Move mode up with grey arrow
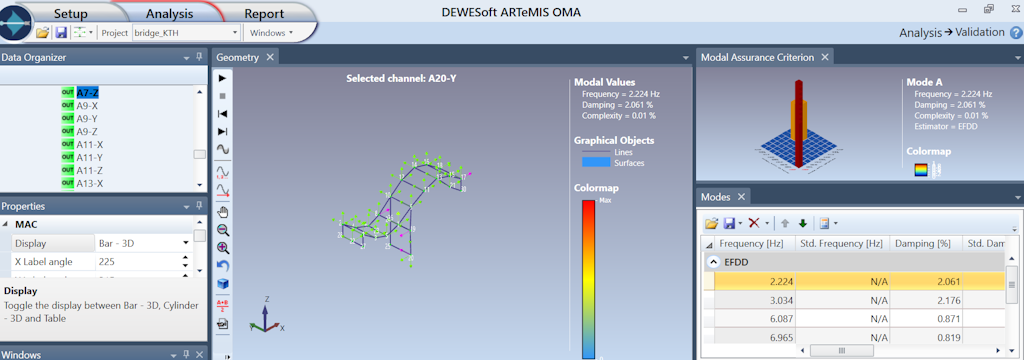The width and height of the screenshot is (1024, 360). pos(785,223)
